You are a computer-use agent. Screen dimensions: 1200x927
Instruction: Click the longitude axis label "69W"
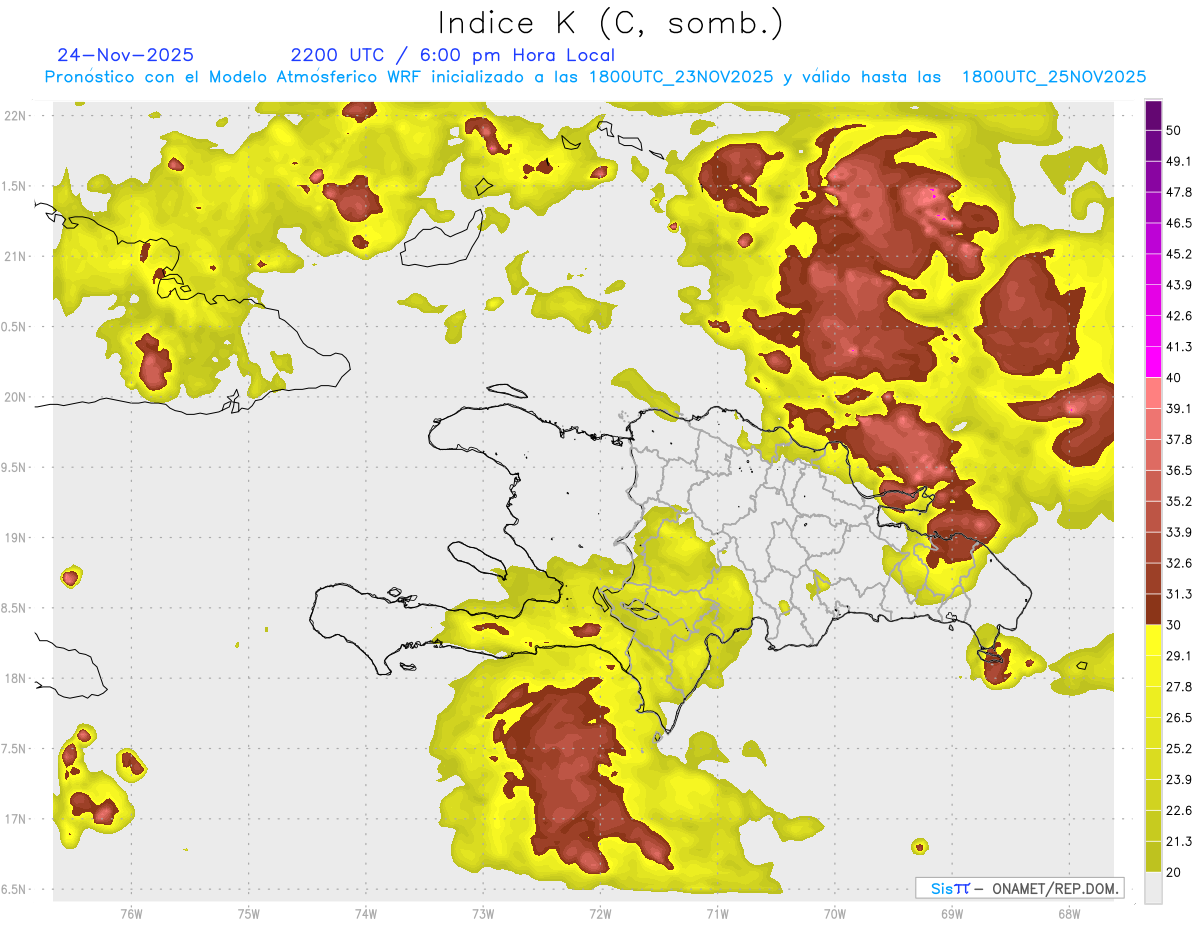point(952,913)
